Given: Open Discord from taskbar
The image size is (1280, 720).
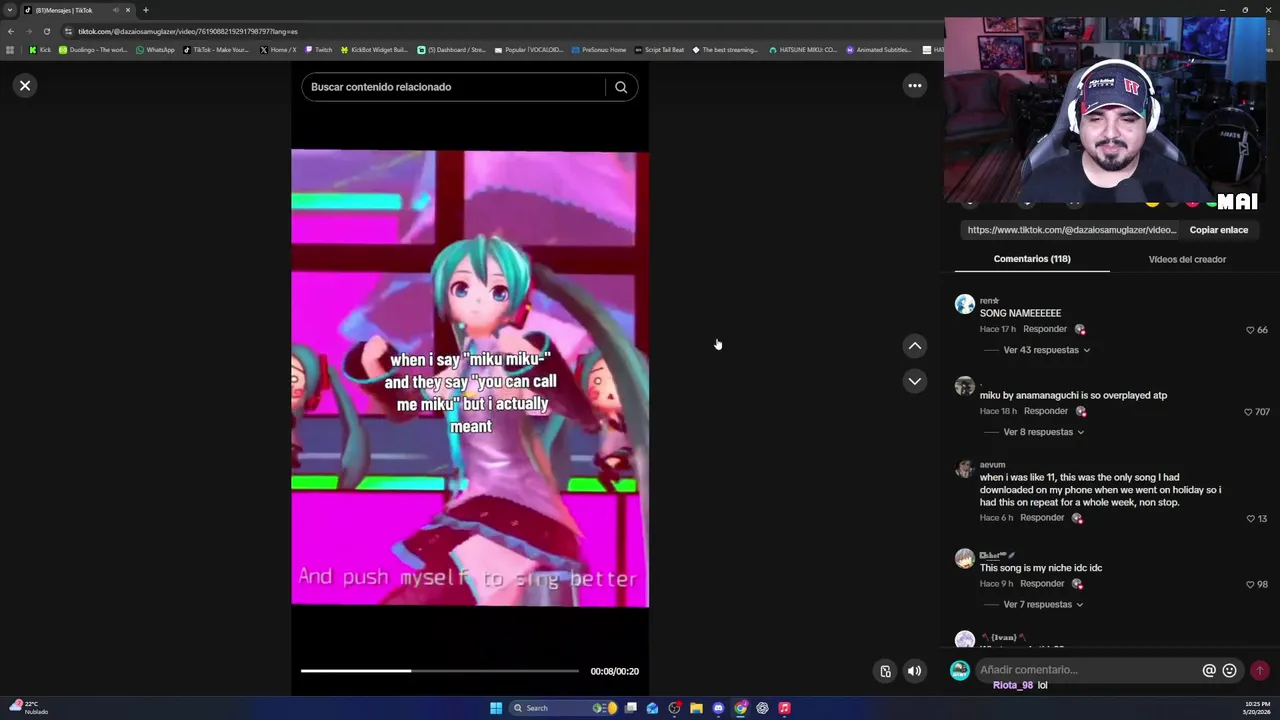Looking at the screenshot, I should pyautogui.click(x=718, y=708).
